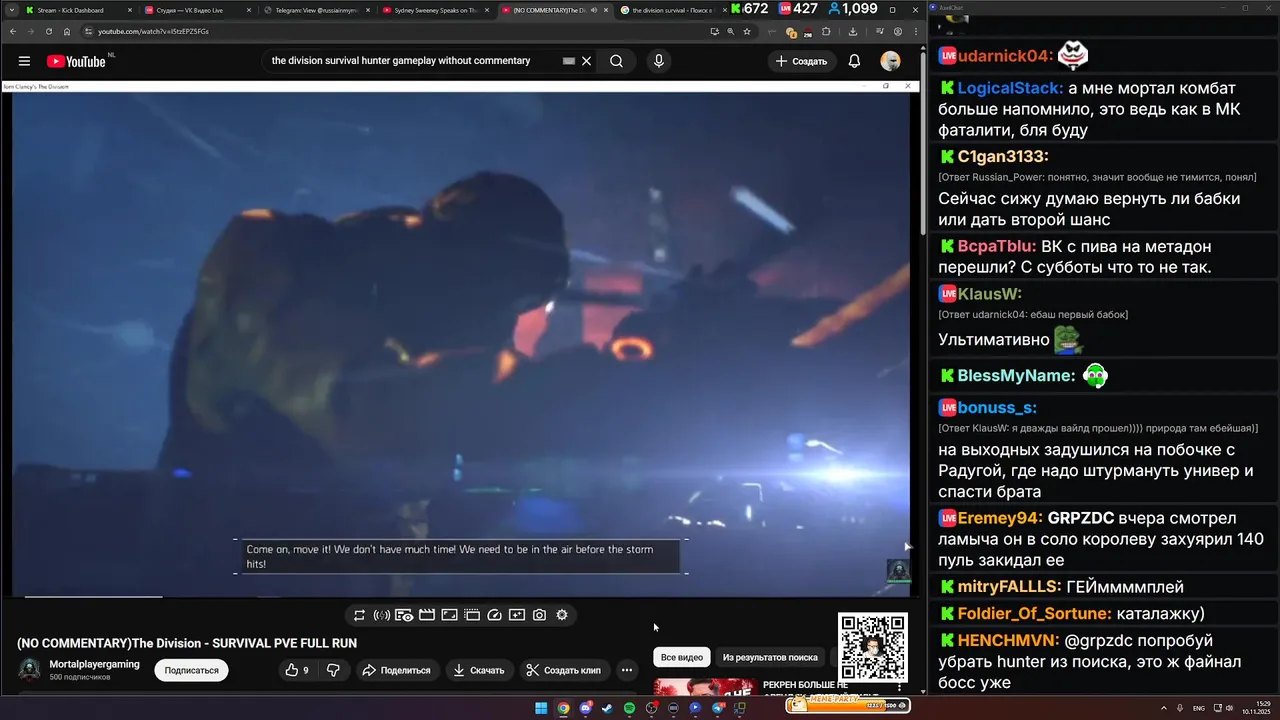
Task: Click username KlausW in chat
Action: [989, 294]
